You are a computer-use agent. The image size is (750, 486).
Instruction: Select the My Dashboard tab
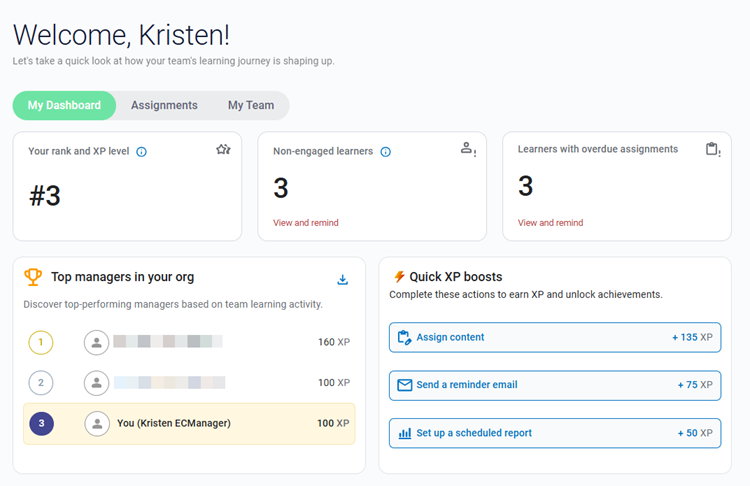point(64,105)
